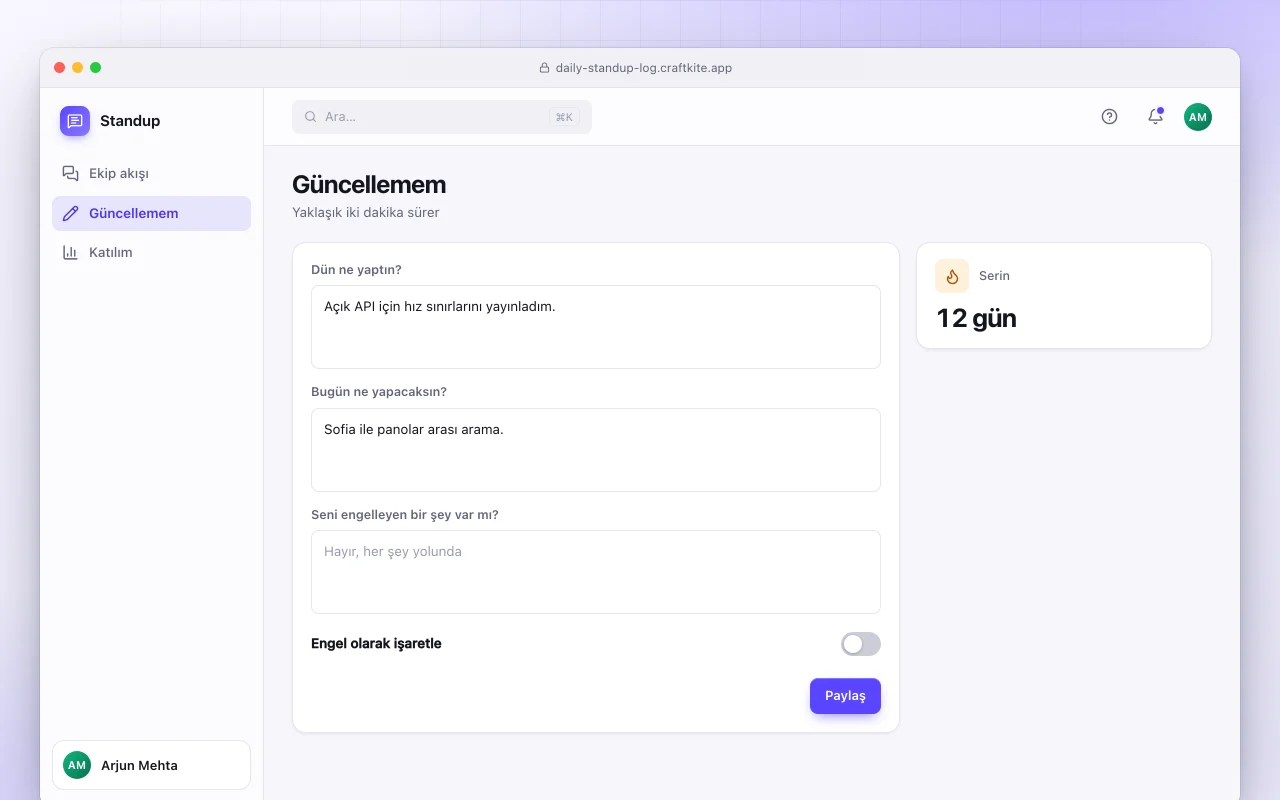Click the search magnifier icon
This screenshot has width=1280, height=800.
coord(311,117)
